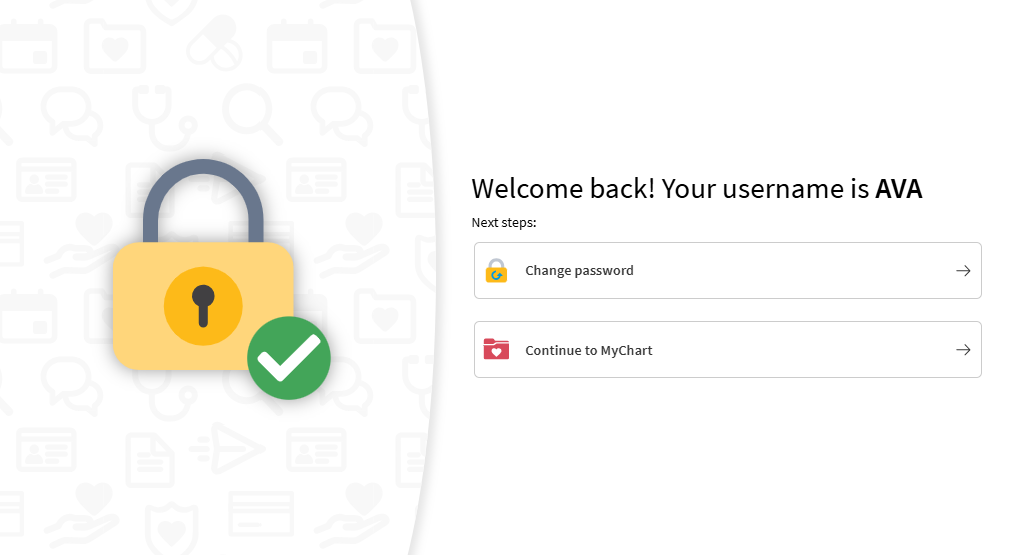Click the Continue to MyChart folder icon
Image resolution: width=1025 pixels, height=555 pixels.
496,350
